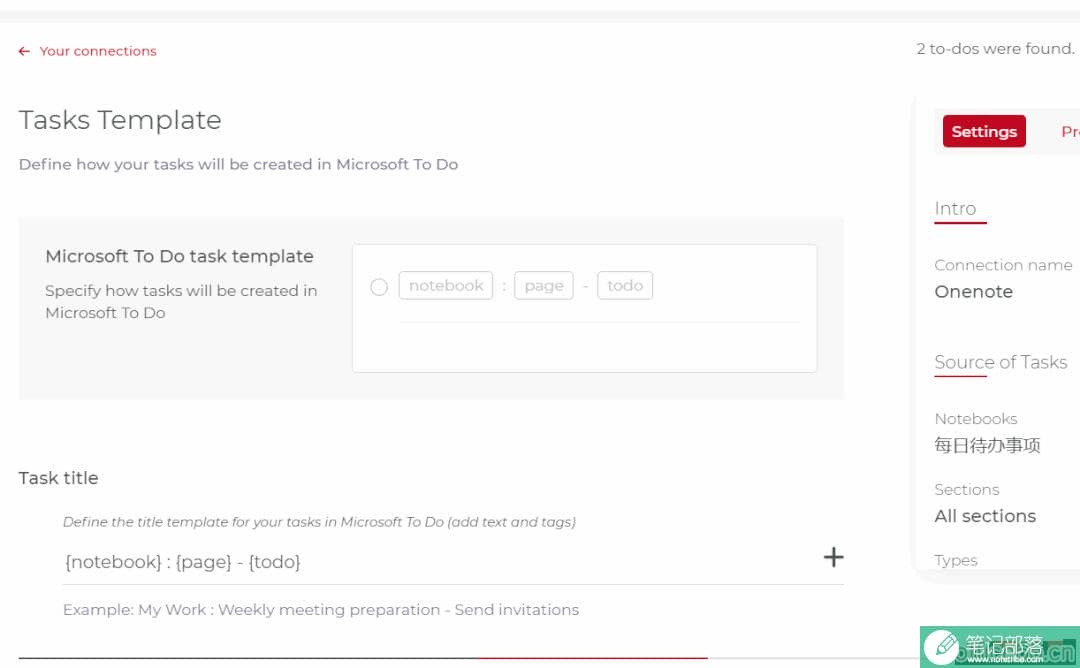Select the page tag chip in preview

(x=543, y=285)
